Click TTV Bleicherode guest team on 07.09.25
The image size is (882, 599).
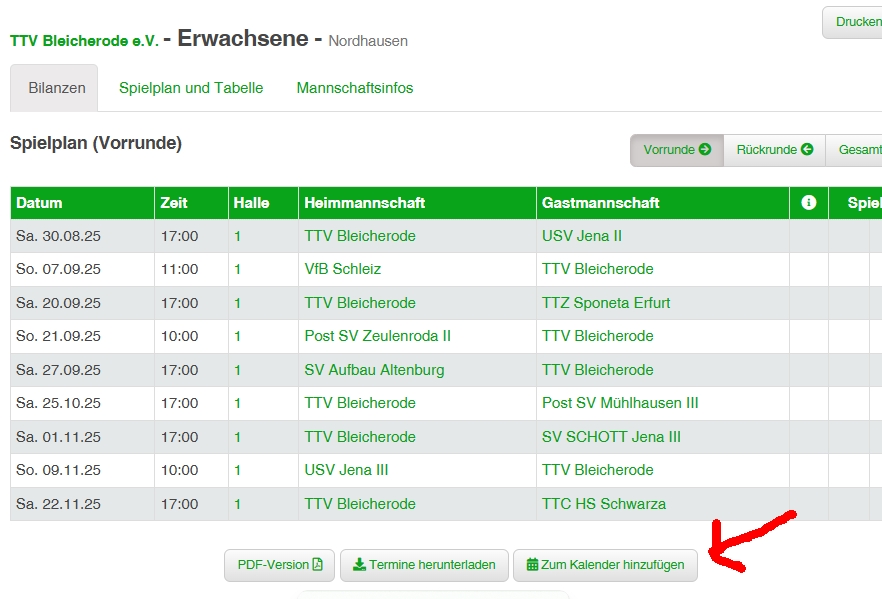(597, 269)
